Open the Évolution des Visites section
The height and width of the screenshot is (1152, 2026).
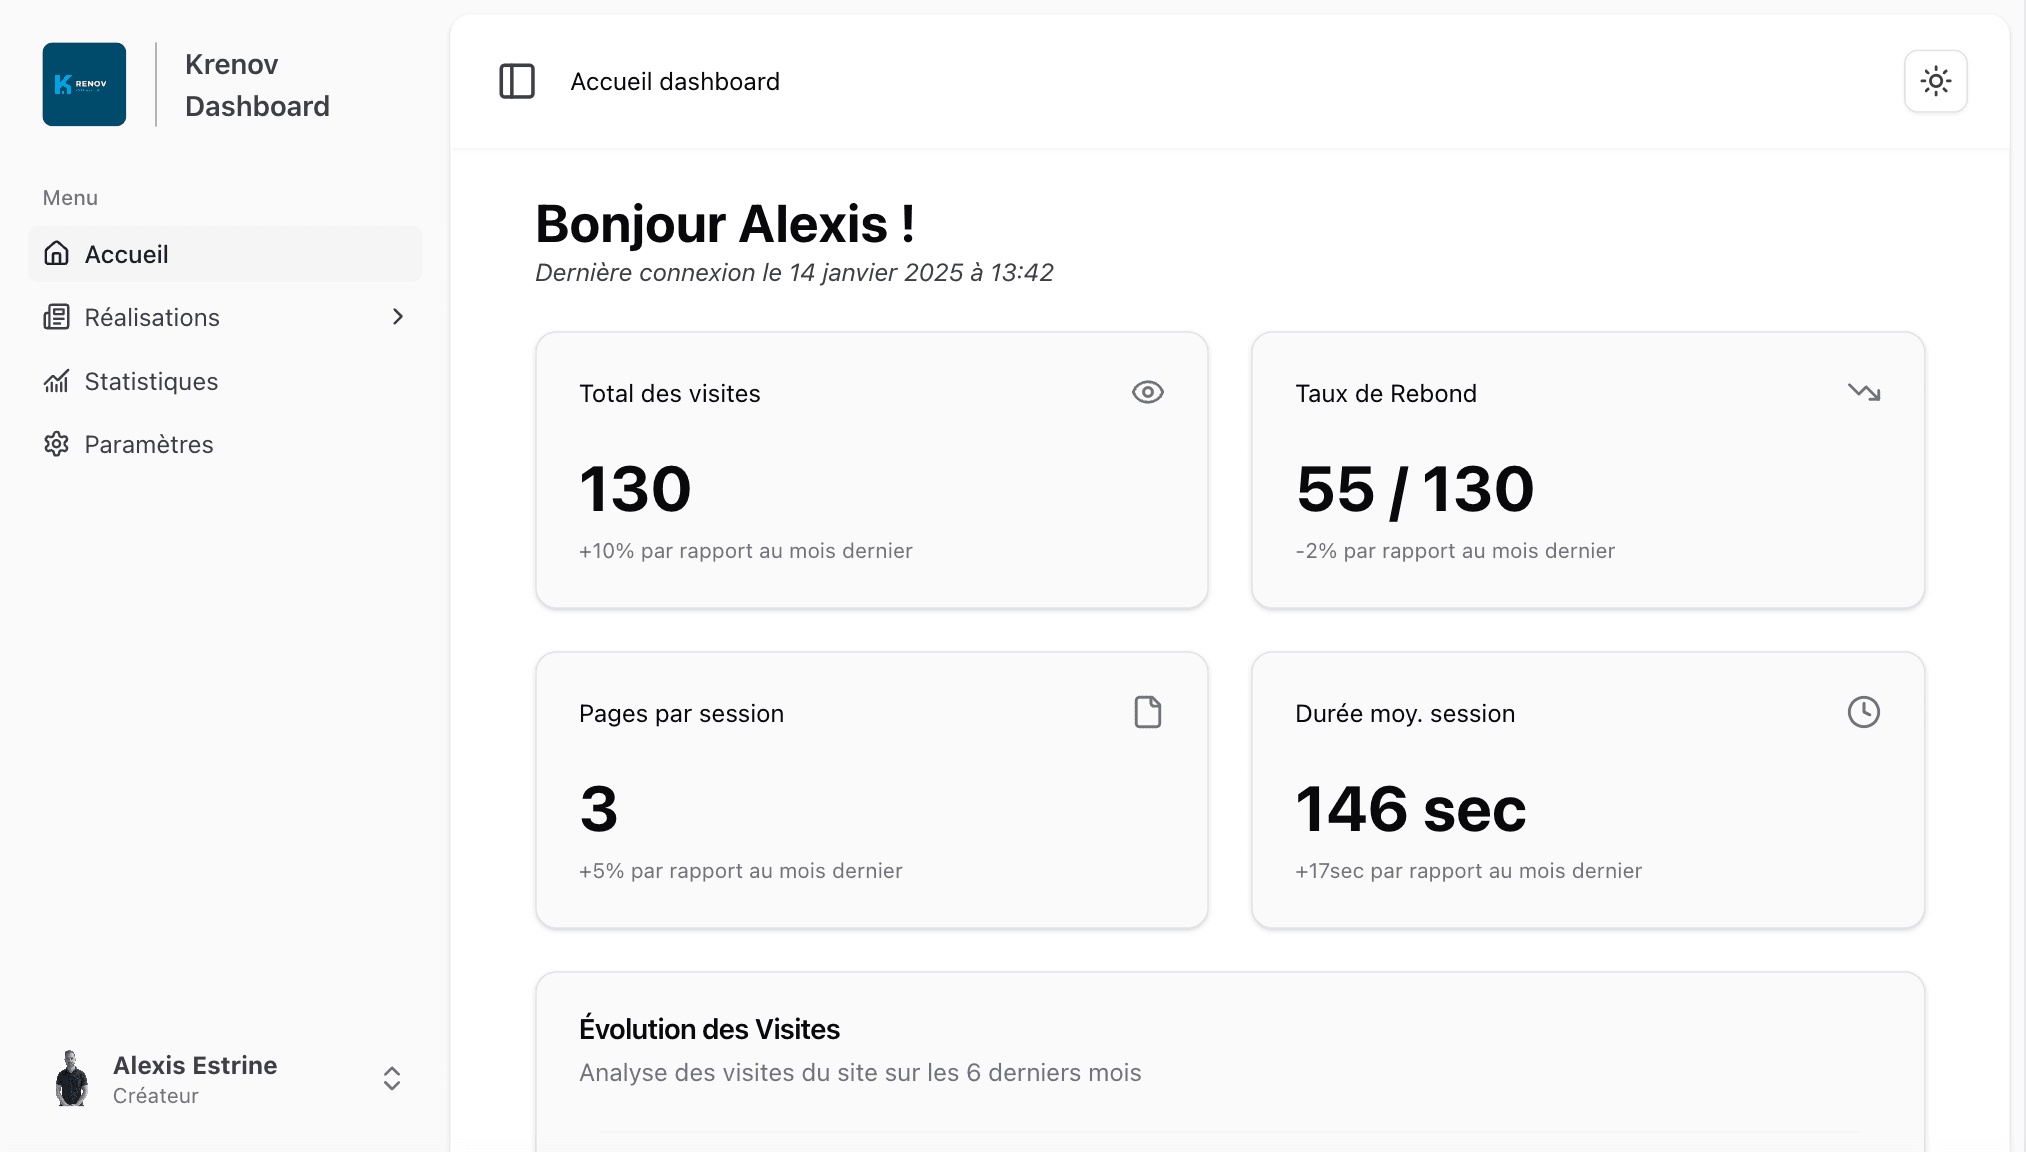click(x=709, y=1029)
